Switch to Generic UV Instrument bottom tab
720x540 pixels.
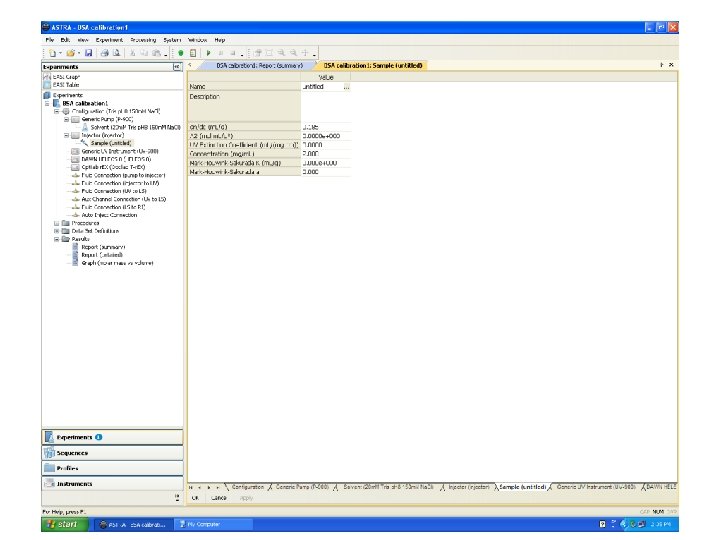(x=596, y=487)
